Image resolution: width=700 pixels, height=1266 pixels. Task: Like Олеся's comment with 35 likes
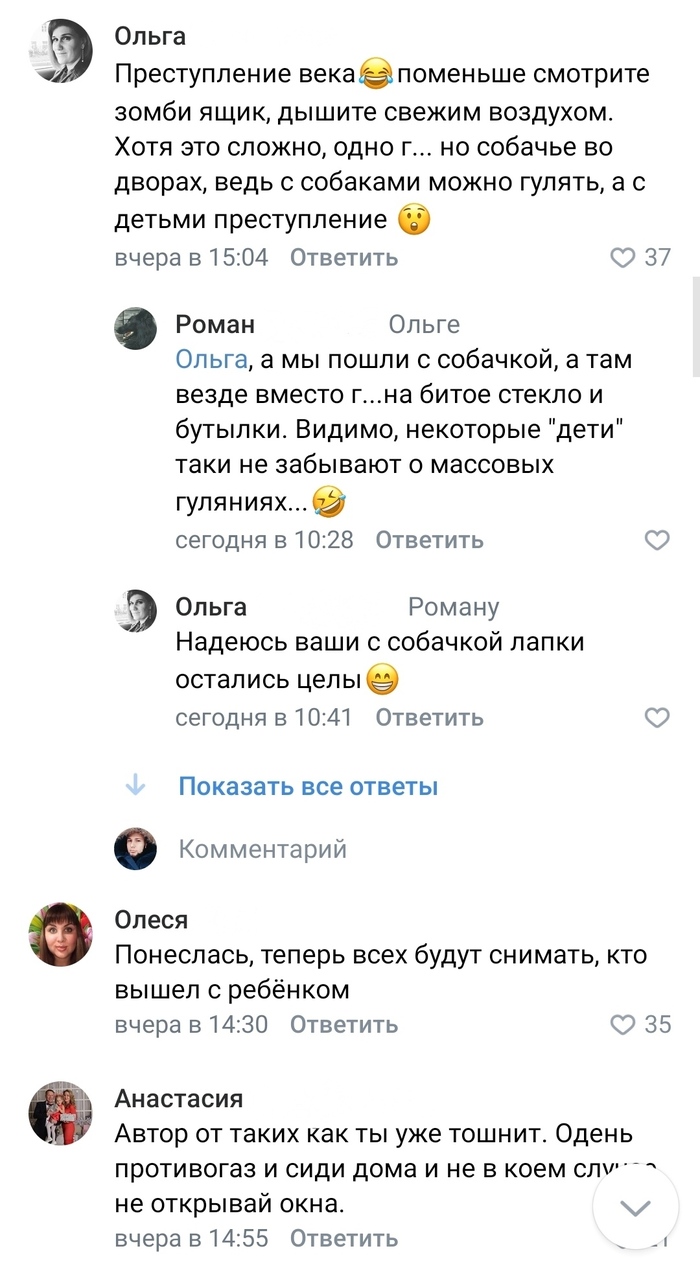pos(623,1025)
